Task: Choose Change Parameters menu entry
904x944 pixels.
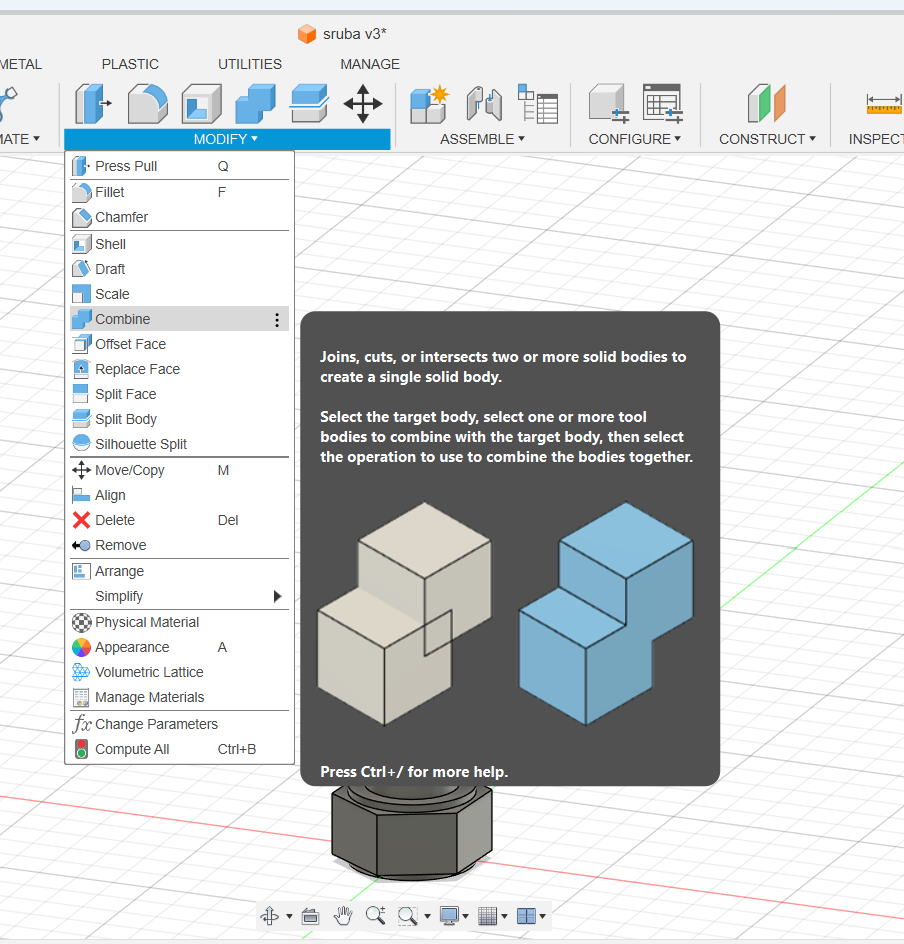Action: [179, 724]
